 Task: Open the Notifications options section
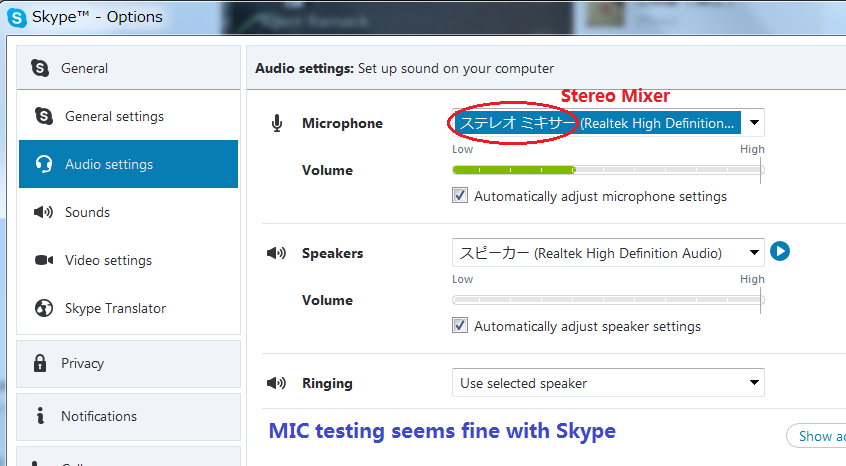click(x=128, y=416)
